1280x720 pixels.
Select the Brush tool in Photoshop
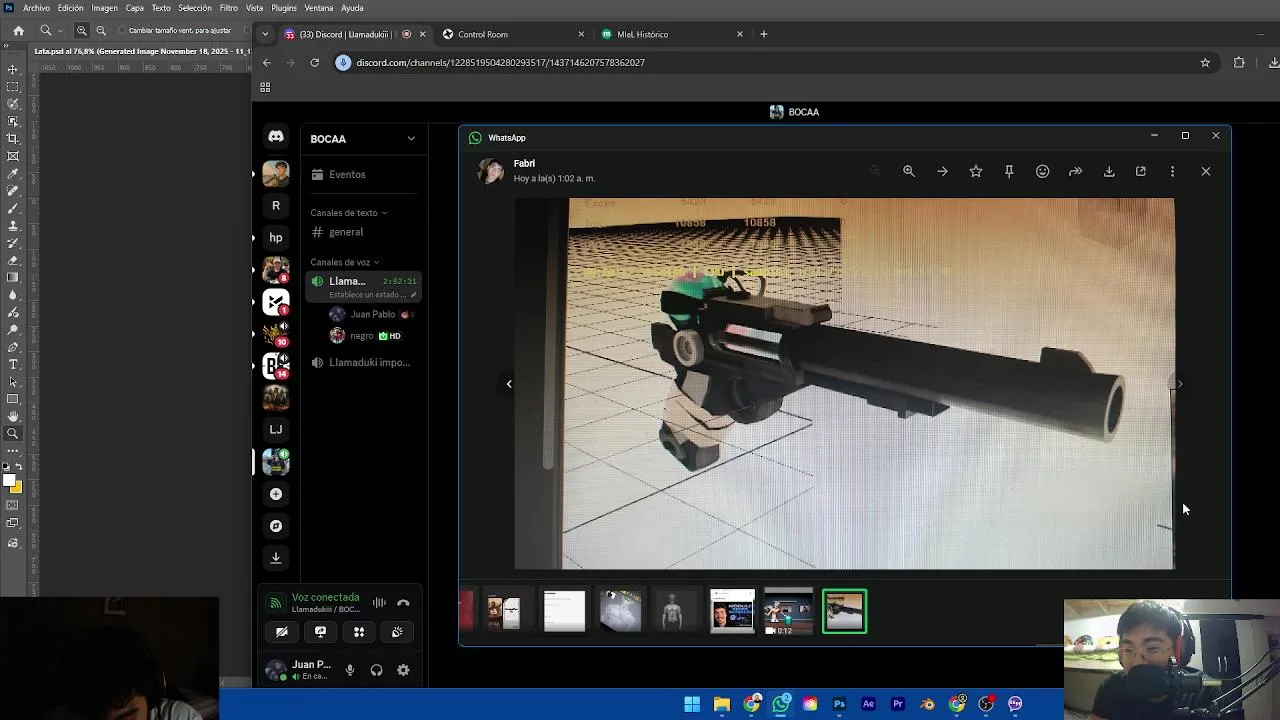pyautogui.click(x=13, y=208)
